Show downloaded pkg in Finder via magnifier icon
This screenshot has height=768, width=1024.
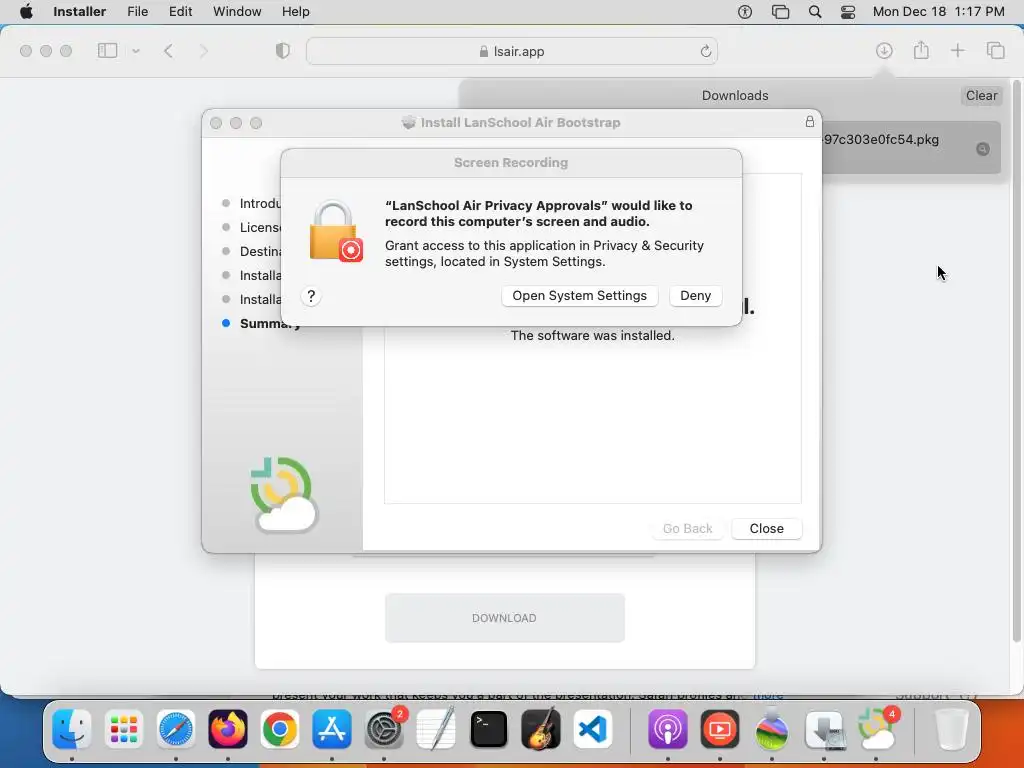(x=982, y=149)
